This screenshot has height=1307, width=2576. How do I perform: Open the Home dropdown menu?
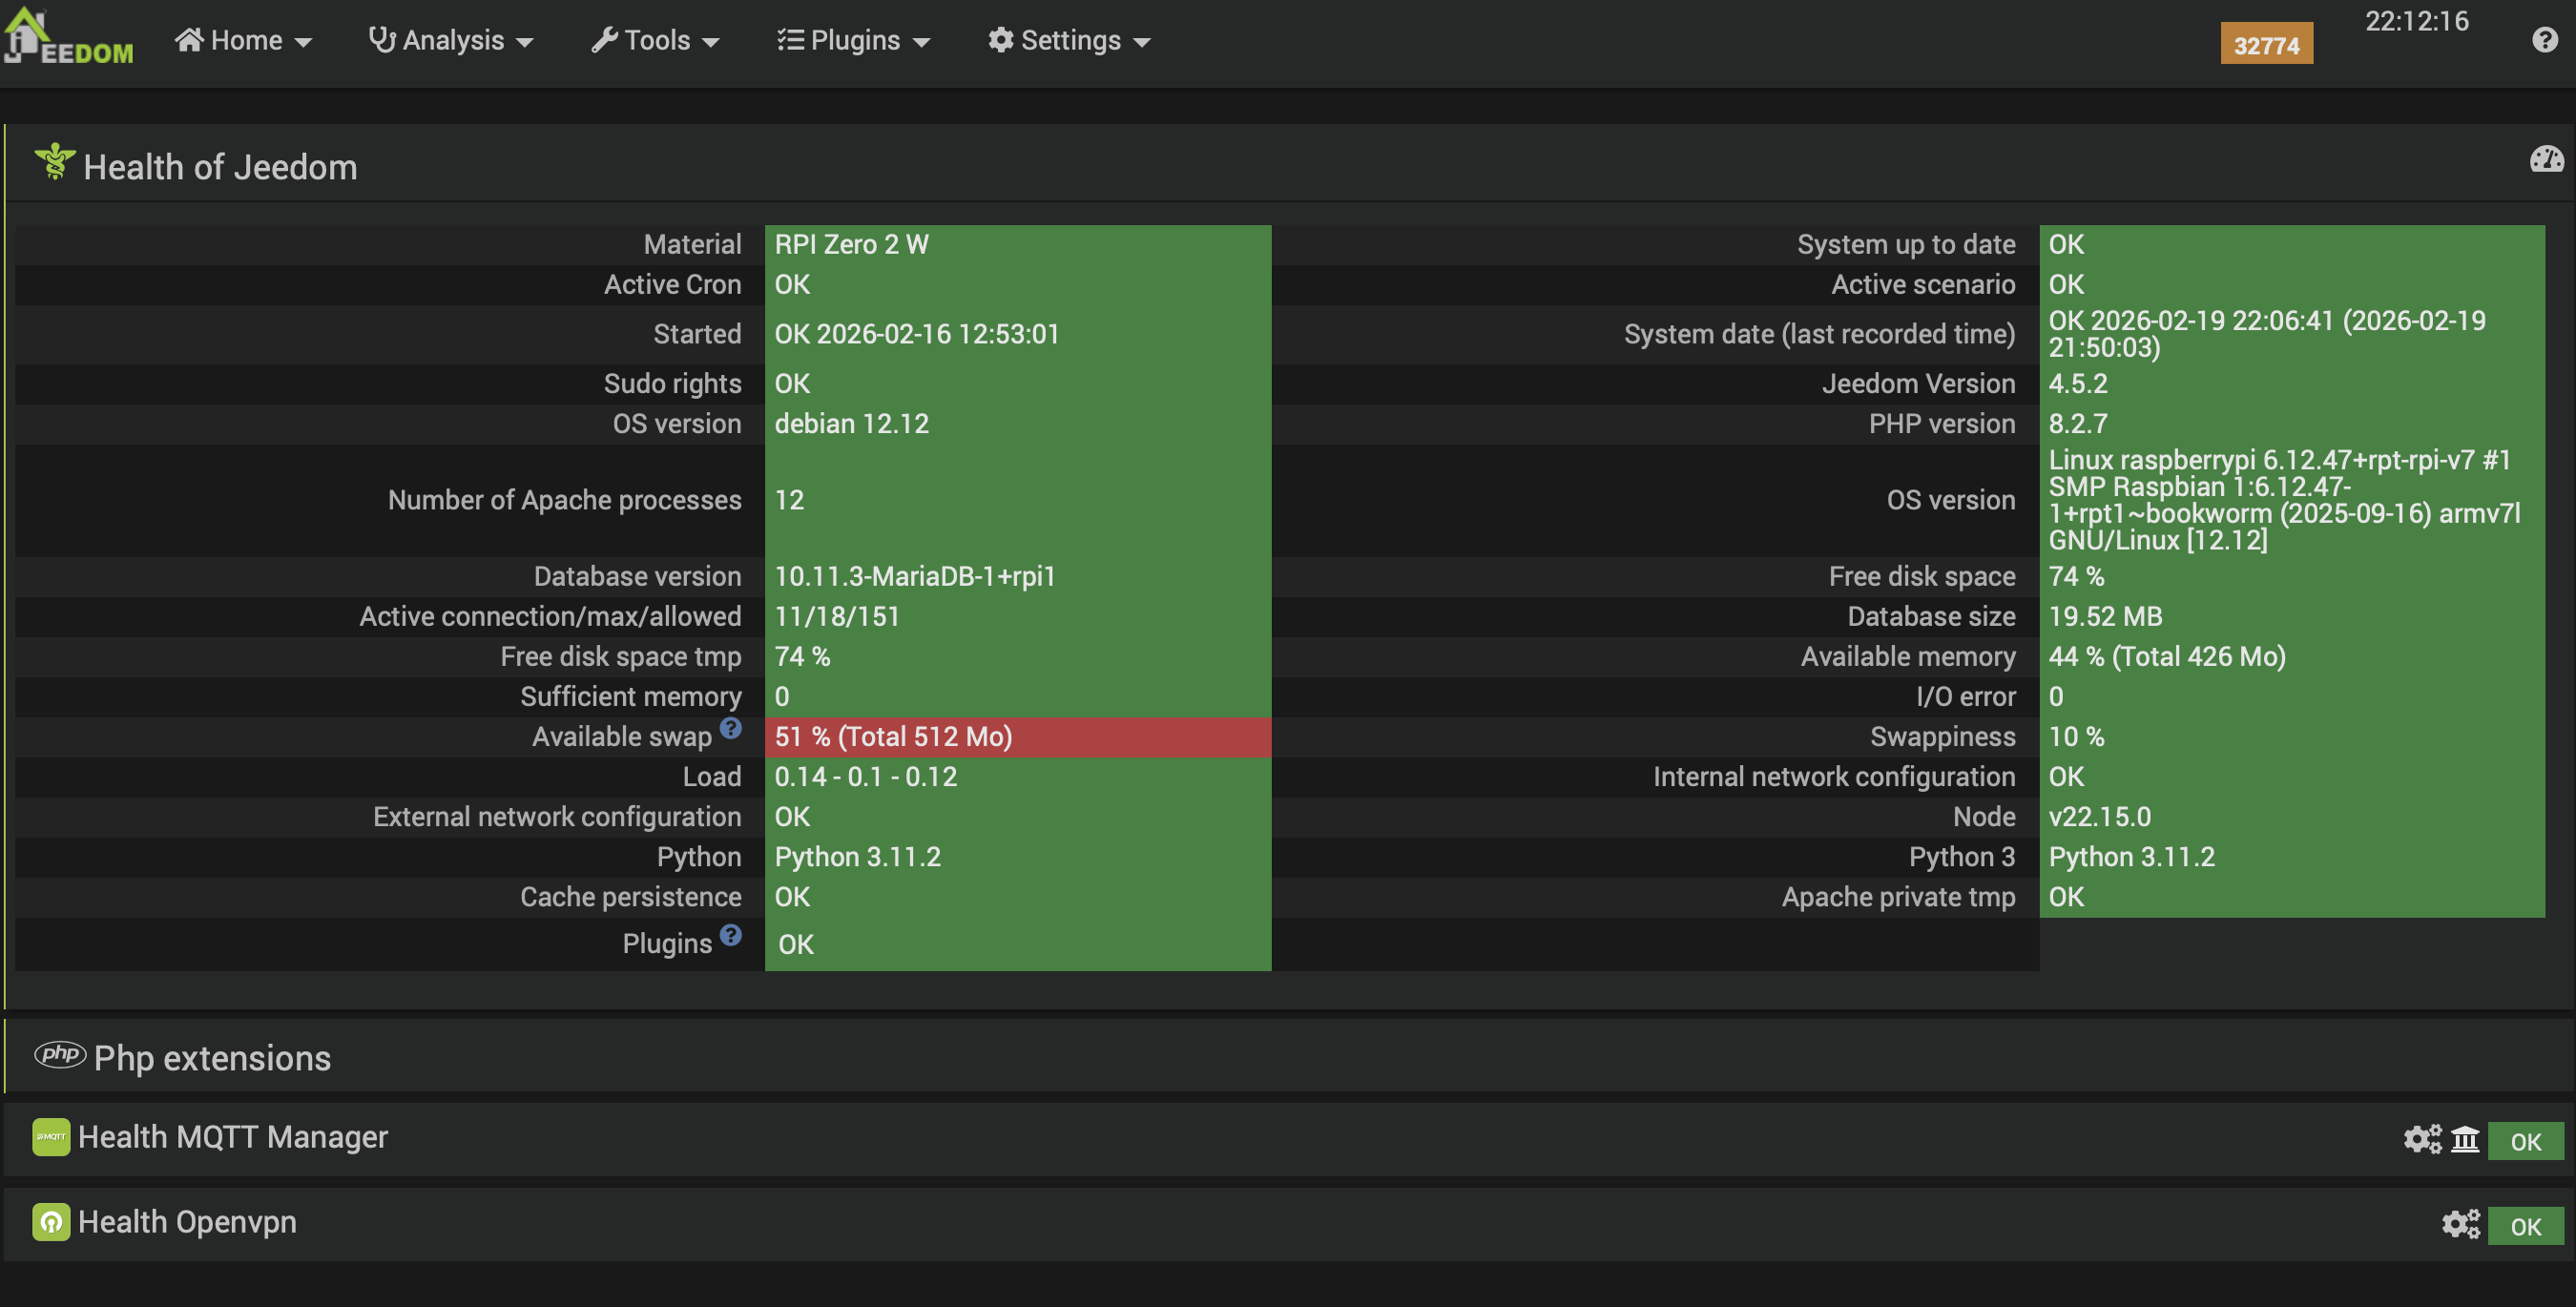click(244, 40)
